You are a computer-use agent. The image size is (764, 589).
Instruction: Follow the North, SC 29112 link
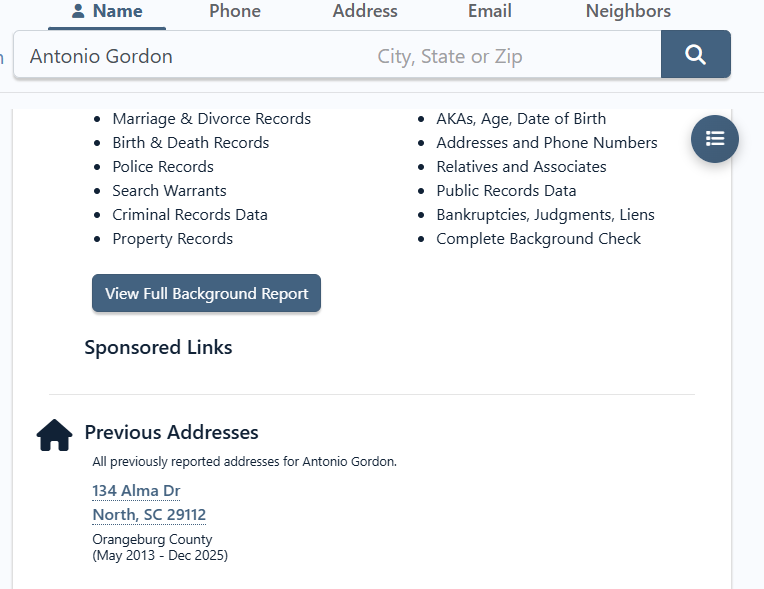click(149, 514)
